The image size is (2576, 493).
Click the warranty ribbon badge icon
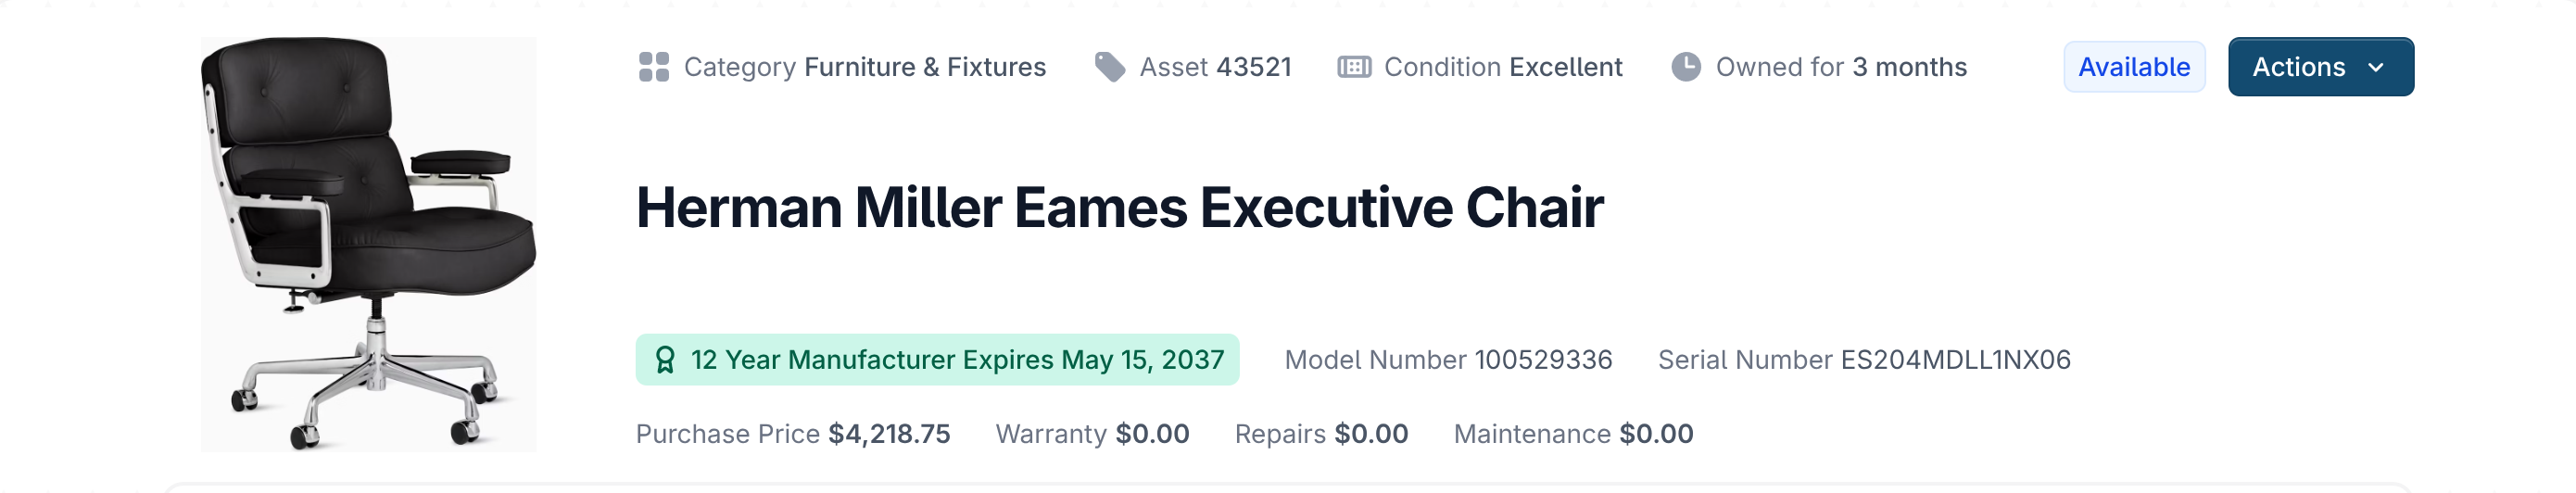tap(665, 360)
